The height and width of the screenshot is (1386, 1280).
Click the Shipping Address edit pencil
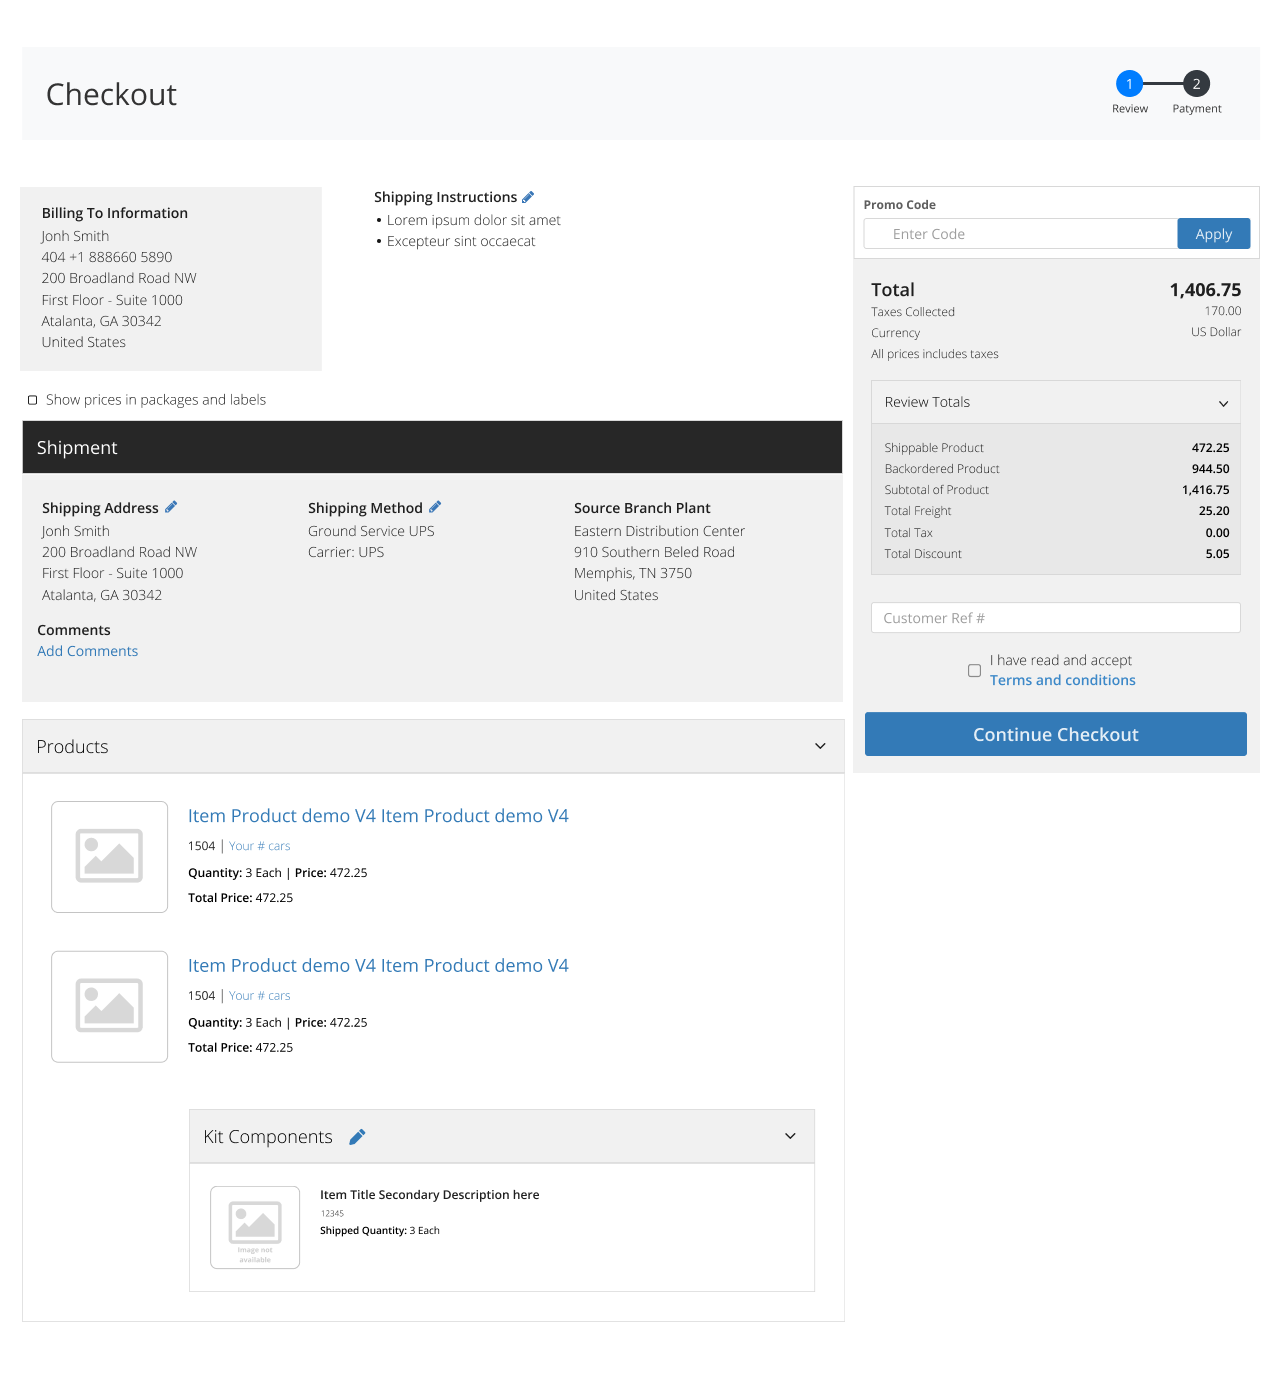[171, 507]
